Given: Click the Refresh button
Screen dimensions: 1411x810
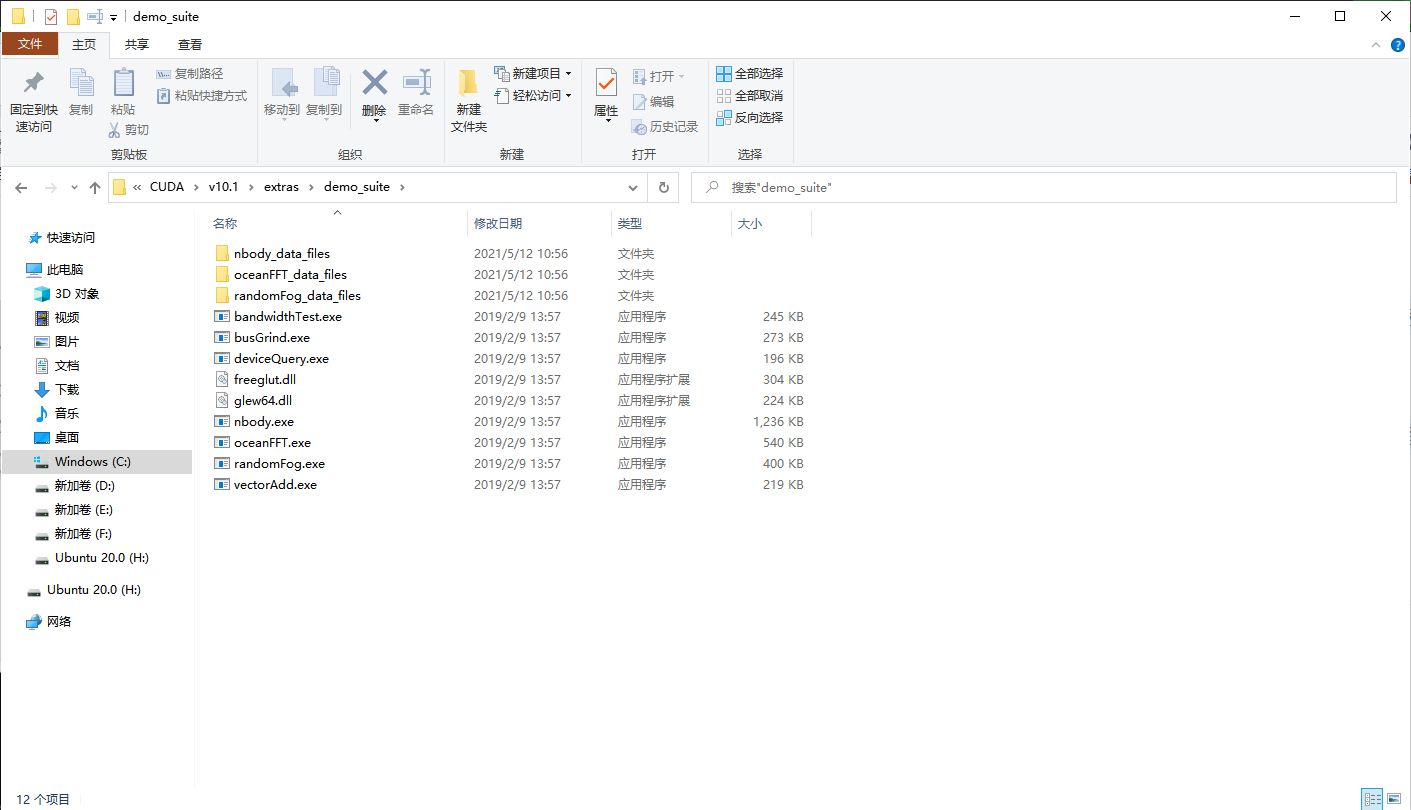Looking at the screenshot, I should [x=663, y=188].
